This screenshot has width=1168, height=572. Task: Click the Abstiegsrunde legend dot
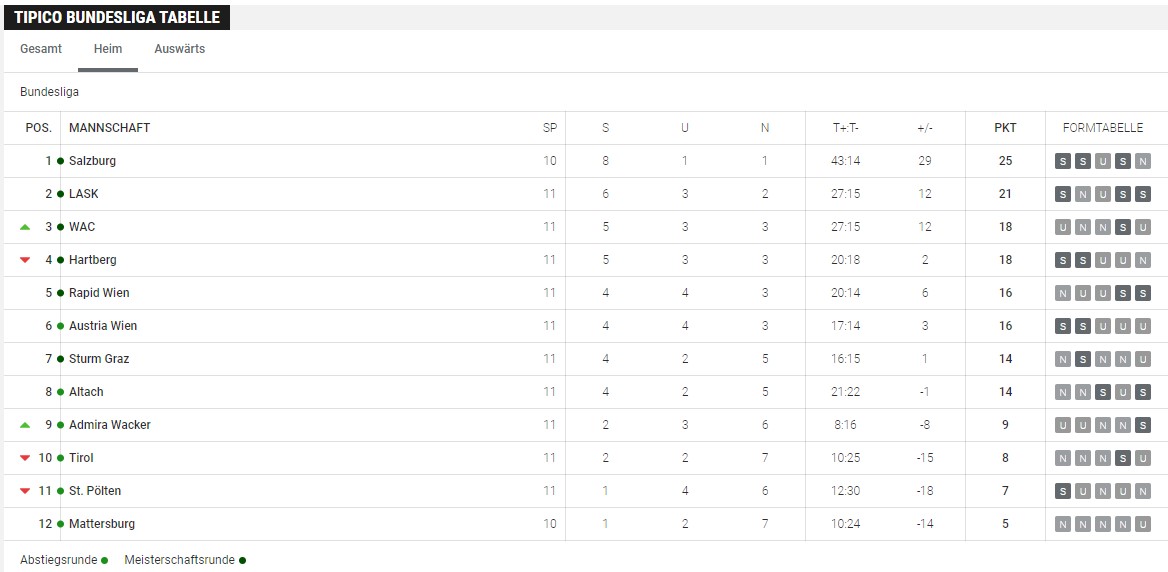click(104, 561)
